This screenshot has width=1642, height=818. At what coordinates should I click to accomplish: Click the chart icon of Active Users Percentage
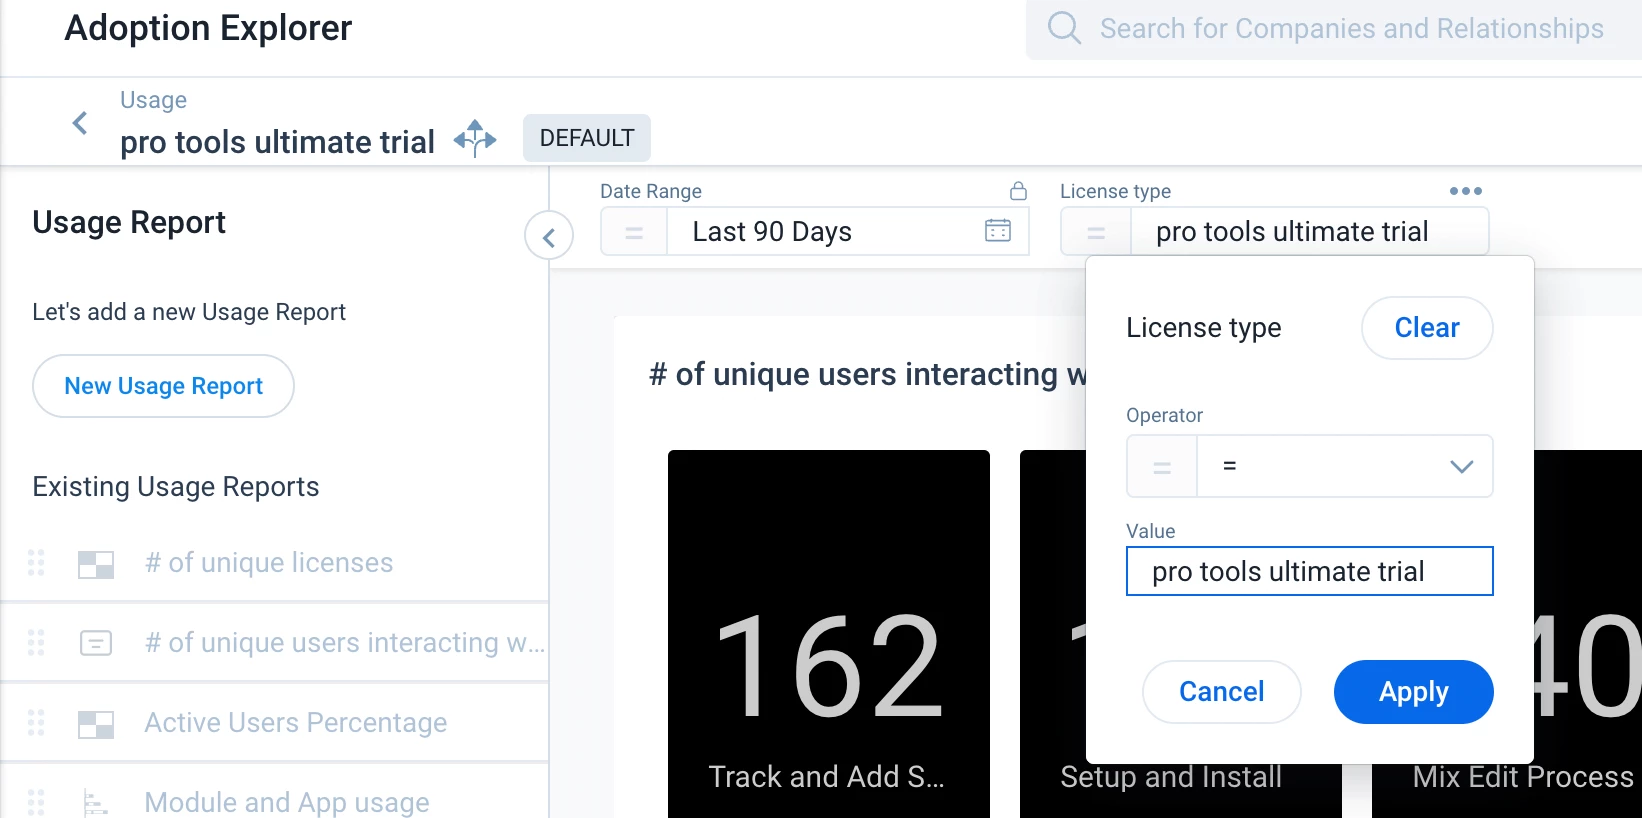coord(96,724)
